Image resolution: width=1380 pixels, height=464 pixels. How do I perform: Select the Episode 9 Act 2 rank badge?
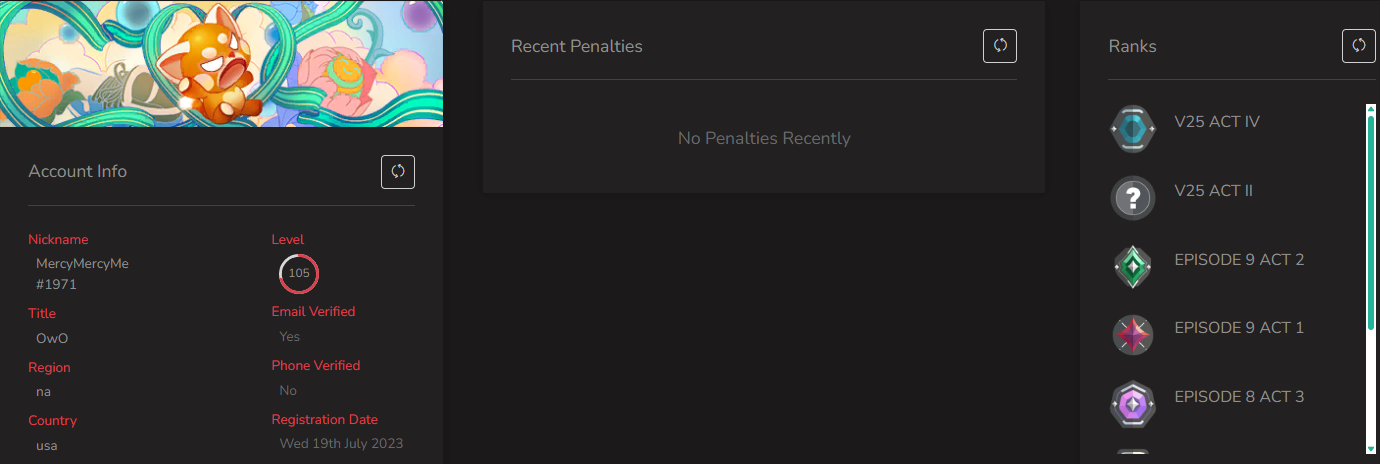coord(1133,267)
